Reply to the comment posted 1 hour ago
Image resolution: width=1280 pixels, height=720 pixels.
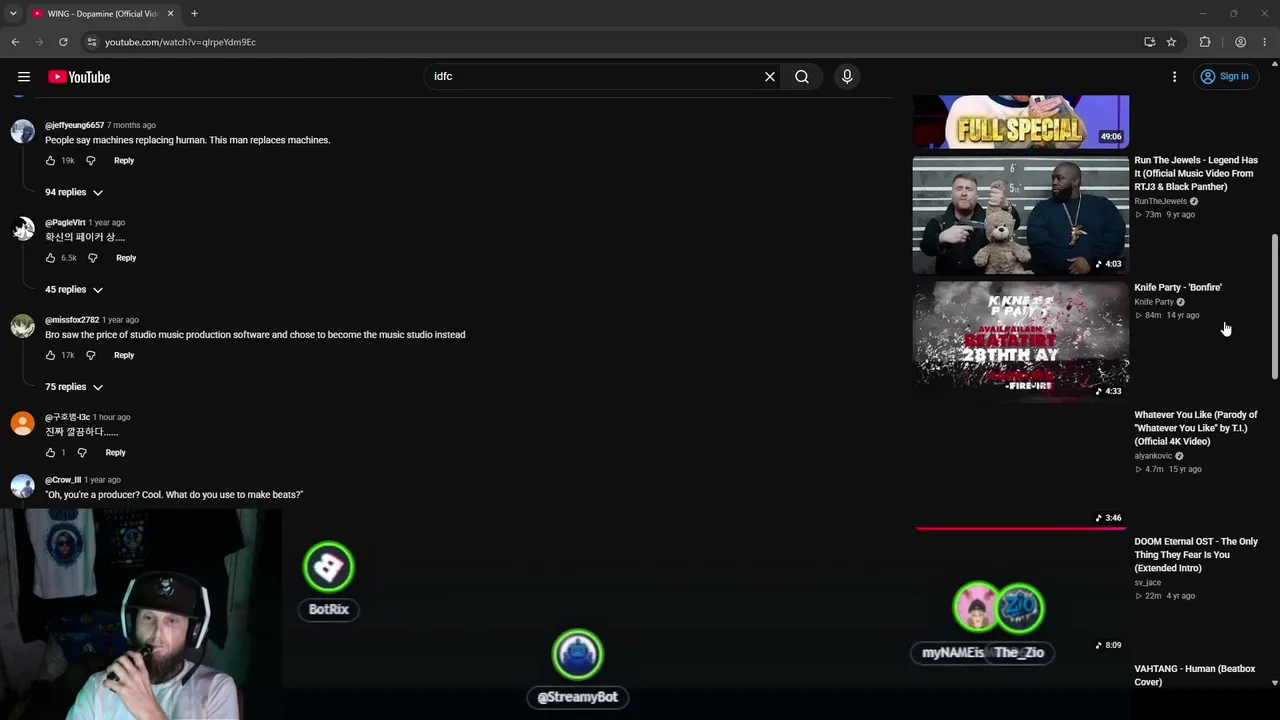[116, 453]
